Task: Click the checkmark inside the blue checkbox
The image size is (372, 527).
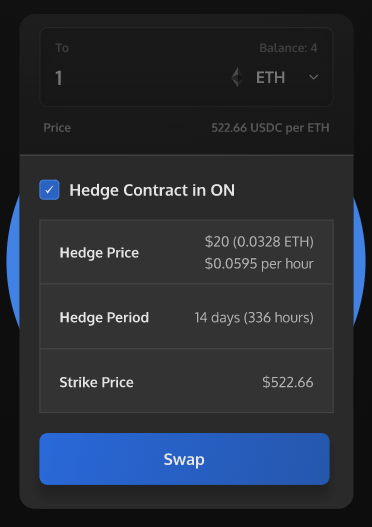Action: click(49, 190)
